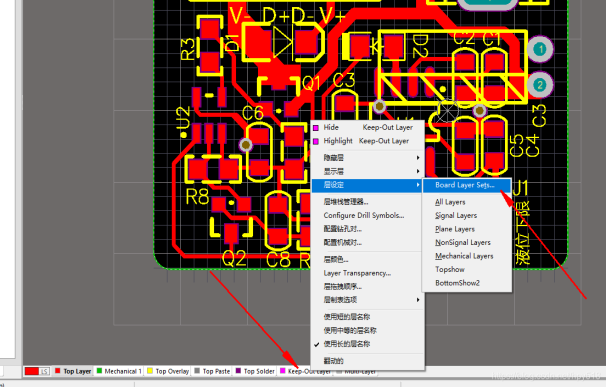Select the Mechanical 1 layer tab

119,371
